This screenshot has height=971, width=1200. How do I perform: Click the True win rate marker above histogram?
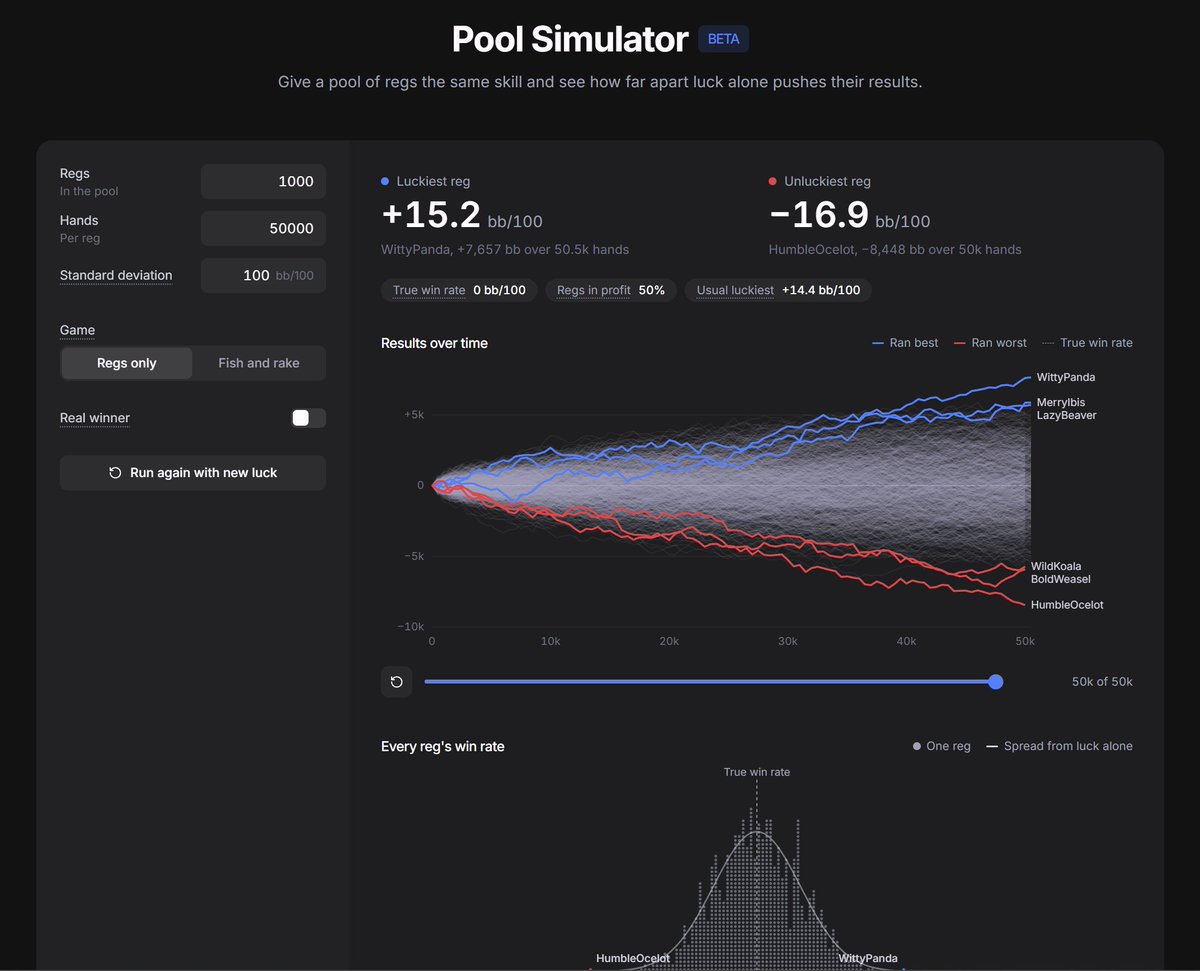pyautogui.click(x=757, y=772)
